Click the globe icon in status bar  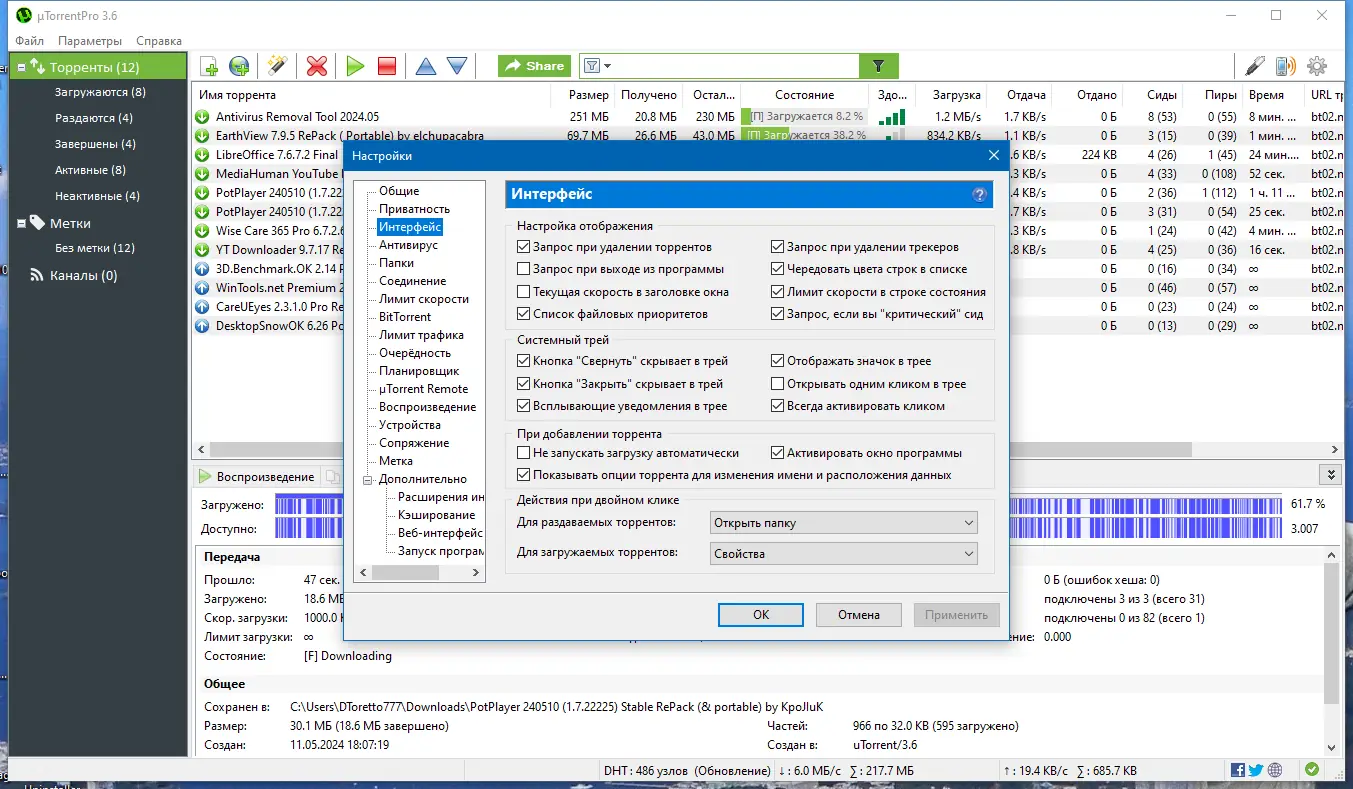tap(1274, 770)
